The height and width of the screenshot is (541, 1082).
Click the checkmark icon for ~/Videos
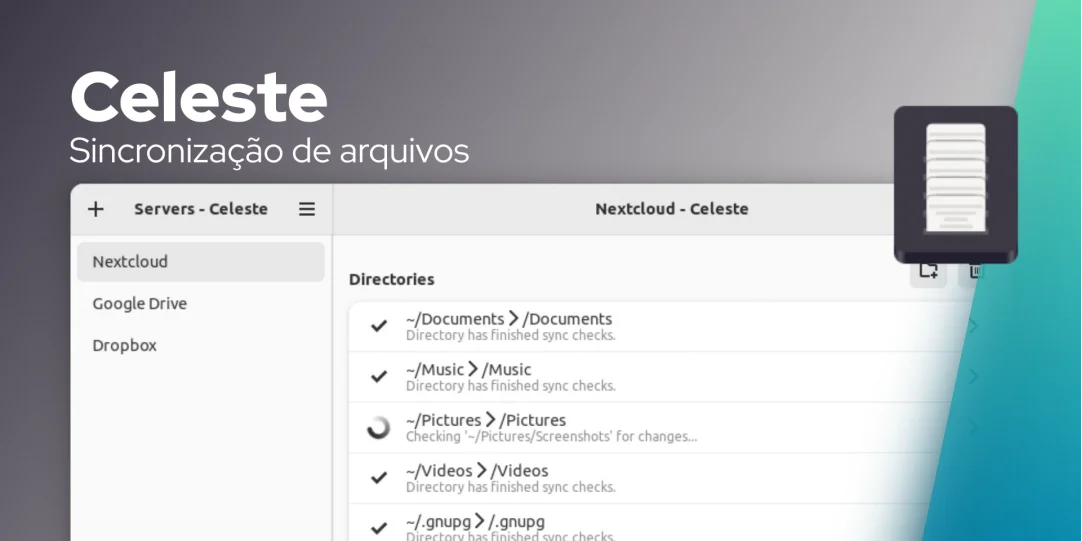[x=379, y=477]
